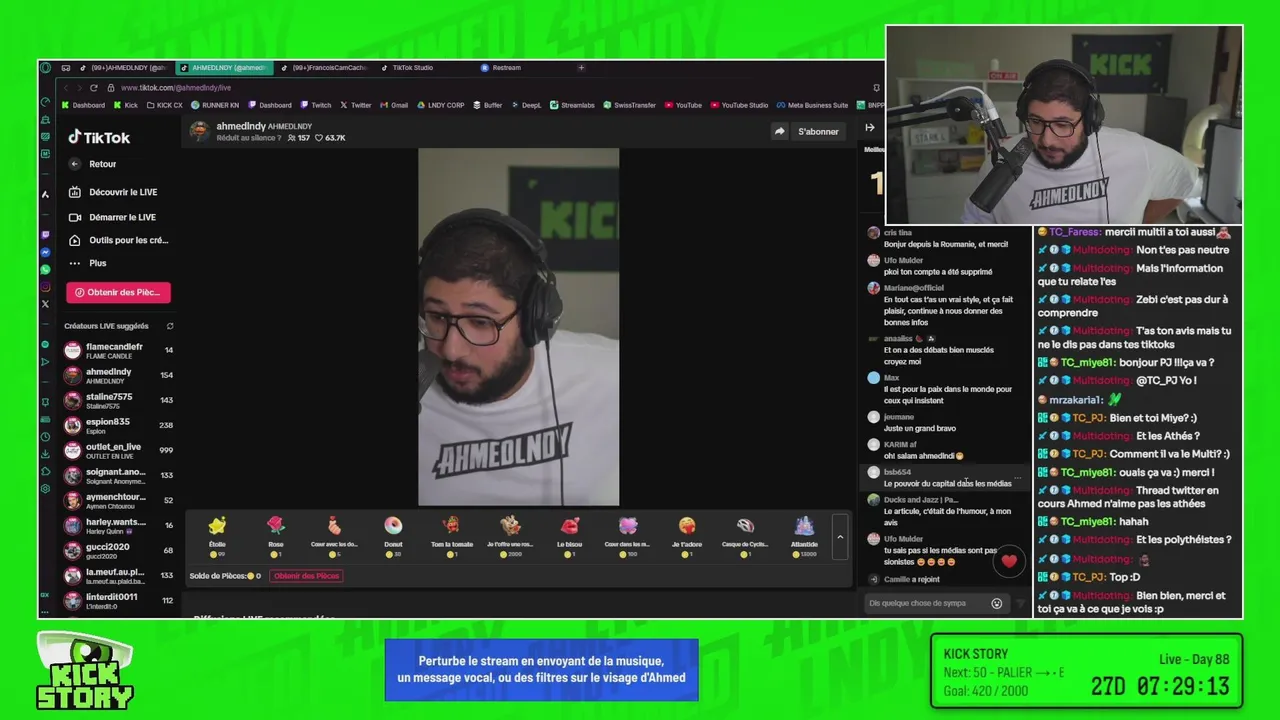Open Twitch icon in browser sidebar
Screen dimensions: 1280x720
tap(45, 235)
